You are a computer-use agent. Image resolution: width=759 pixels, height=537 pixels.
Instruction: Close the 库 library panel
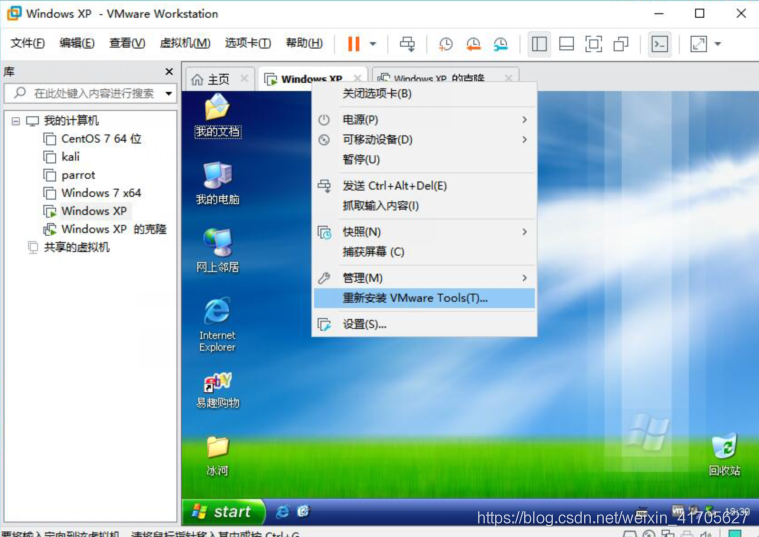coord(169,72)
